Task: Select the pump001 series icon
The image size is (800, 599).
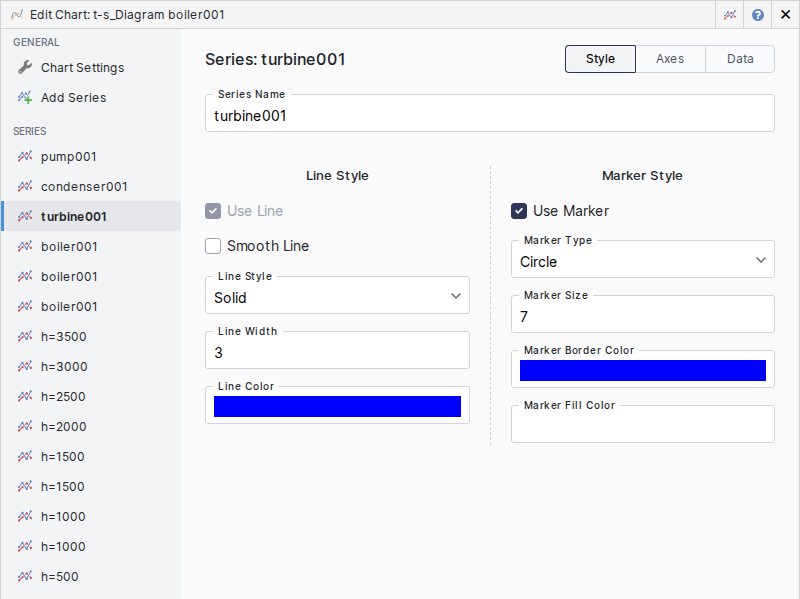Action: (25, 157)
